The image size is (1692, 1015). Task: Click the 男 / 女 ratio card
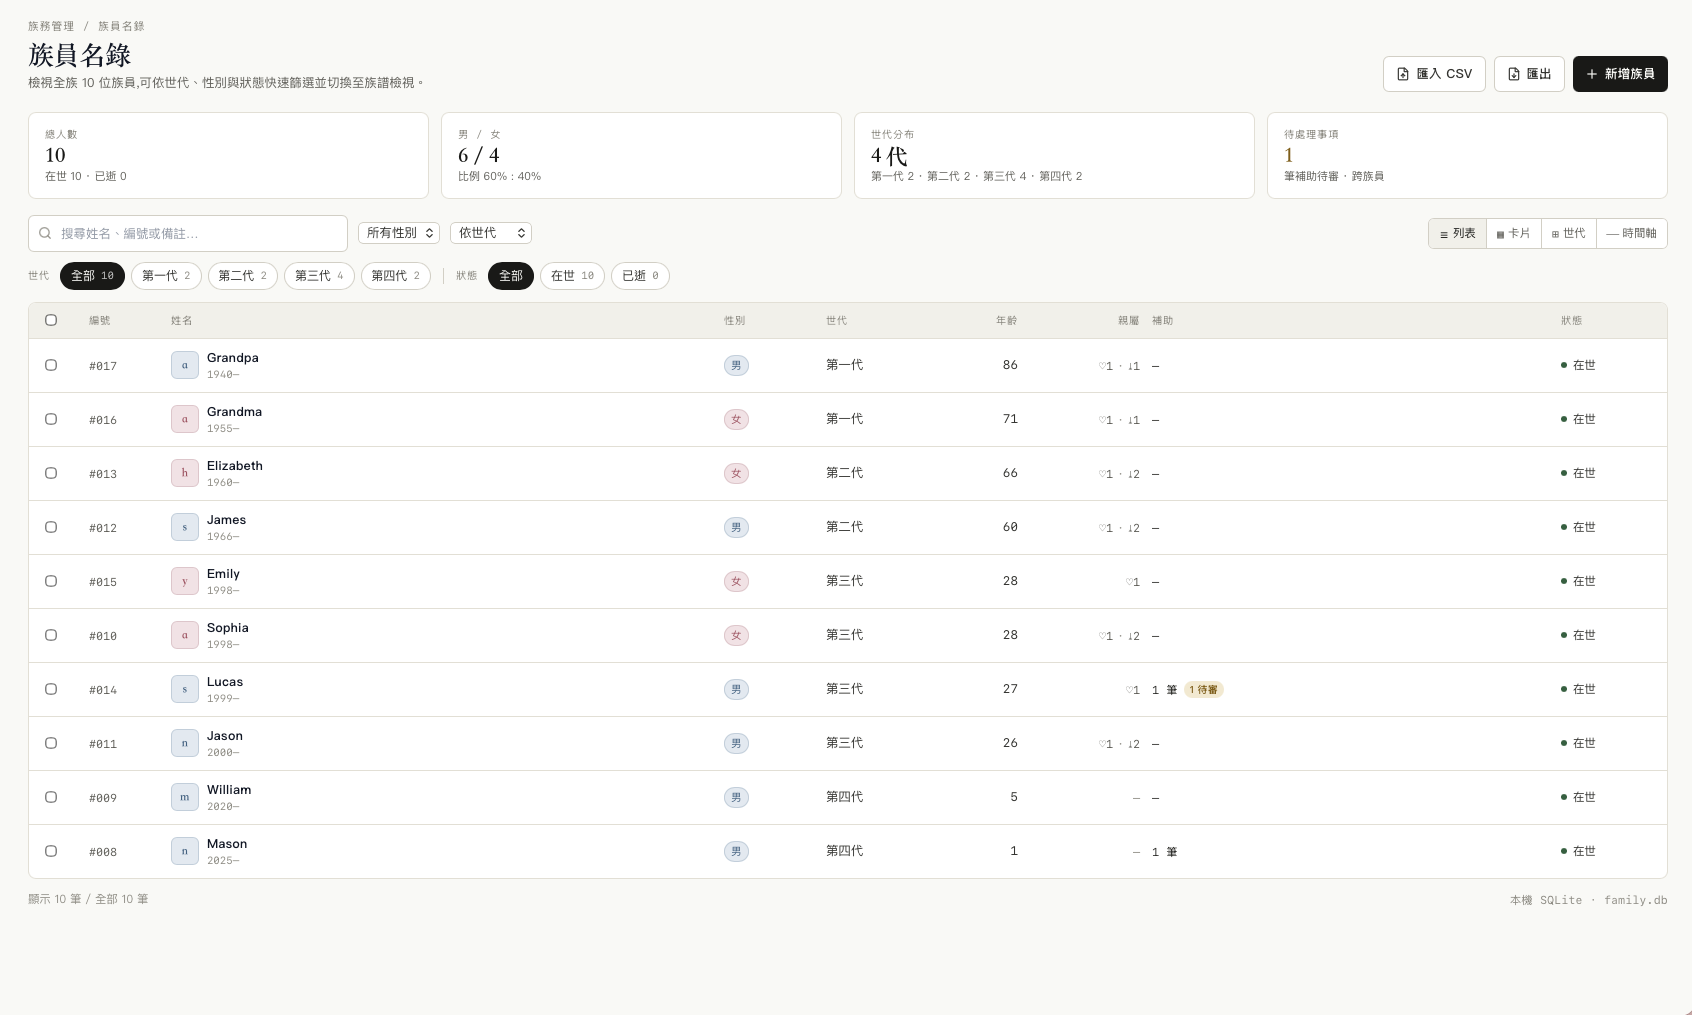pyautogui.click(x=641, y=155)
